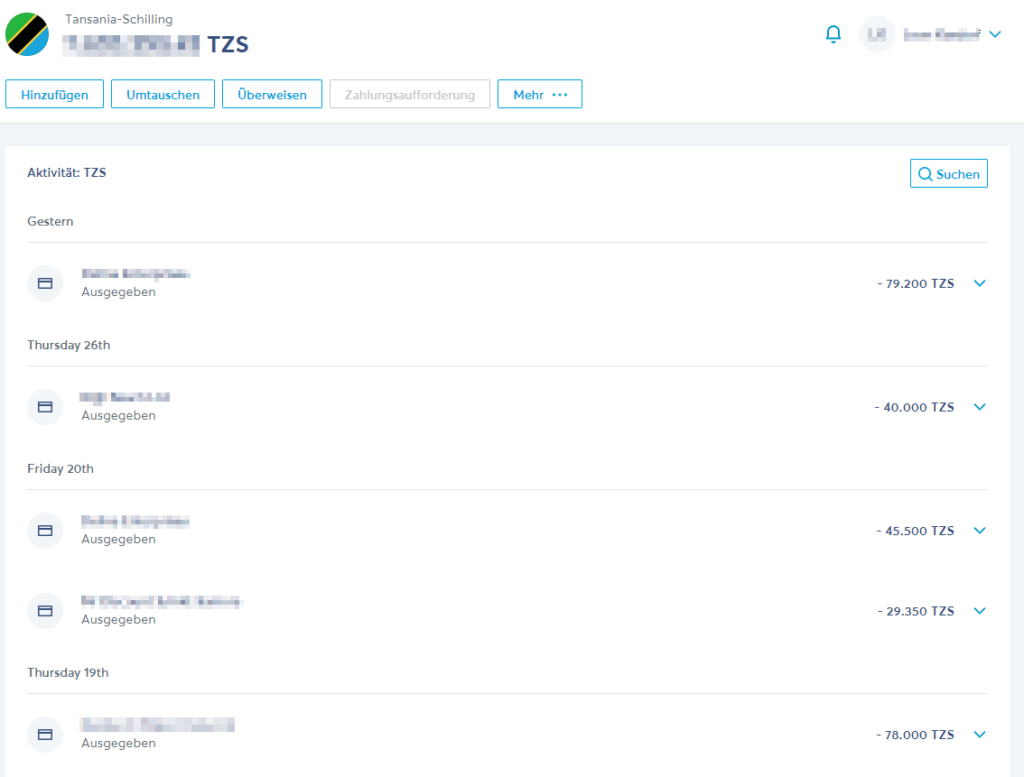1024x777 pixels.
Task: Expand the 78.000 TZS transaction chevron
Action: [x=979, y=734]
